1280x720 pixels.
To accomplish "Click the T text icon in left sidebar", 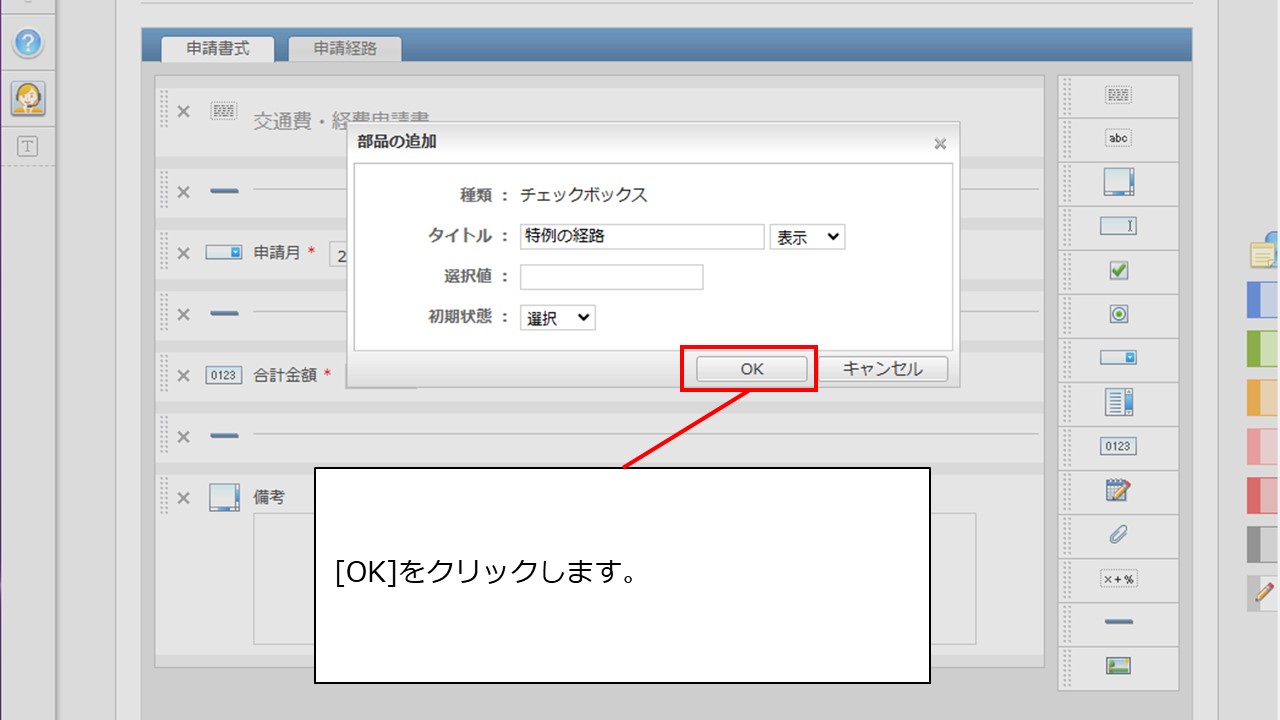I will [28, 147].
